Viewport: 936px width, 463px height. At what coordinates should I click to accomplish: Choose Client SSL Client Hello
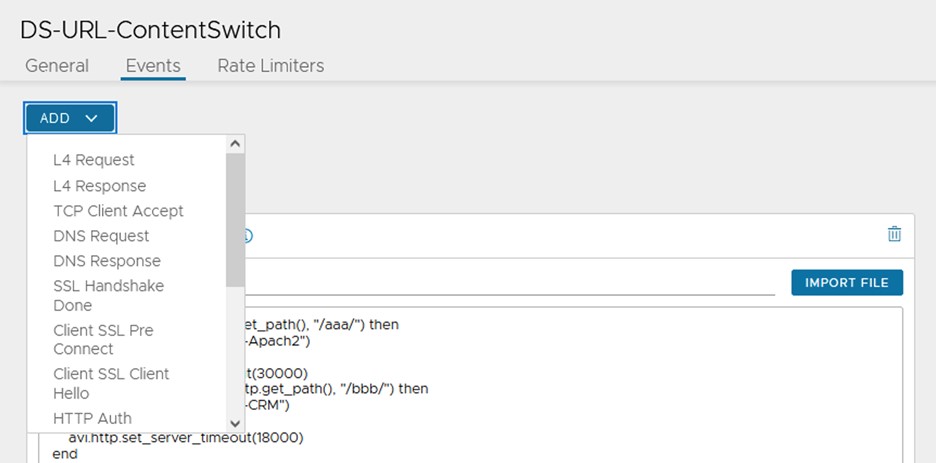pos(111,383)
